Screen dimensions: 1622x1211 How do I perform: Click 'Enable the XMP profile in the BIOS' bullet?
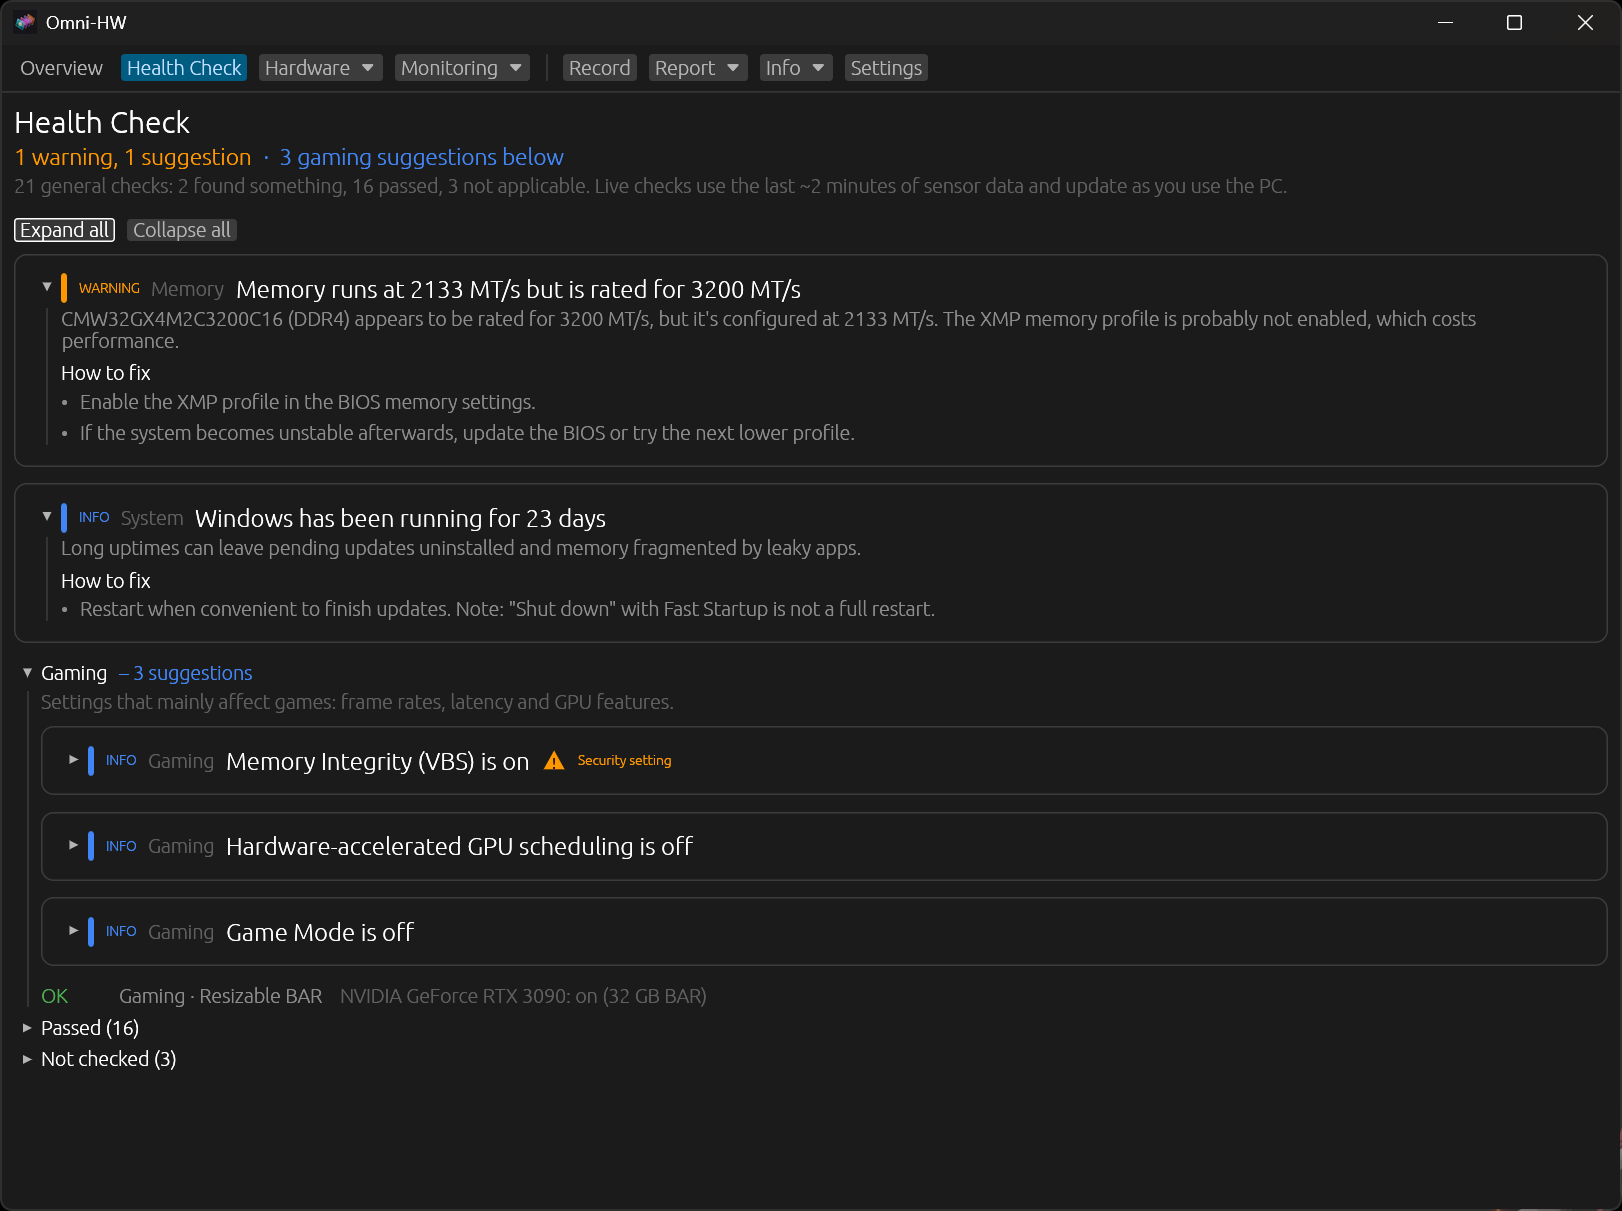(x=307, y=402)
